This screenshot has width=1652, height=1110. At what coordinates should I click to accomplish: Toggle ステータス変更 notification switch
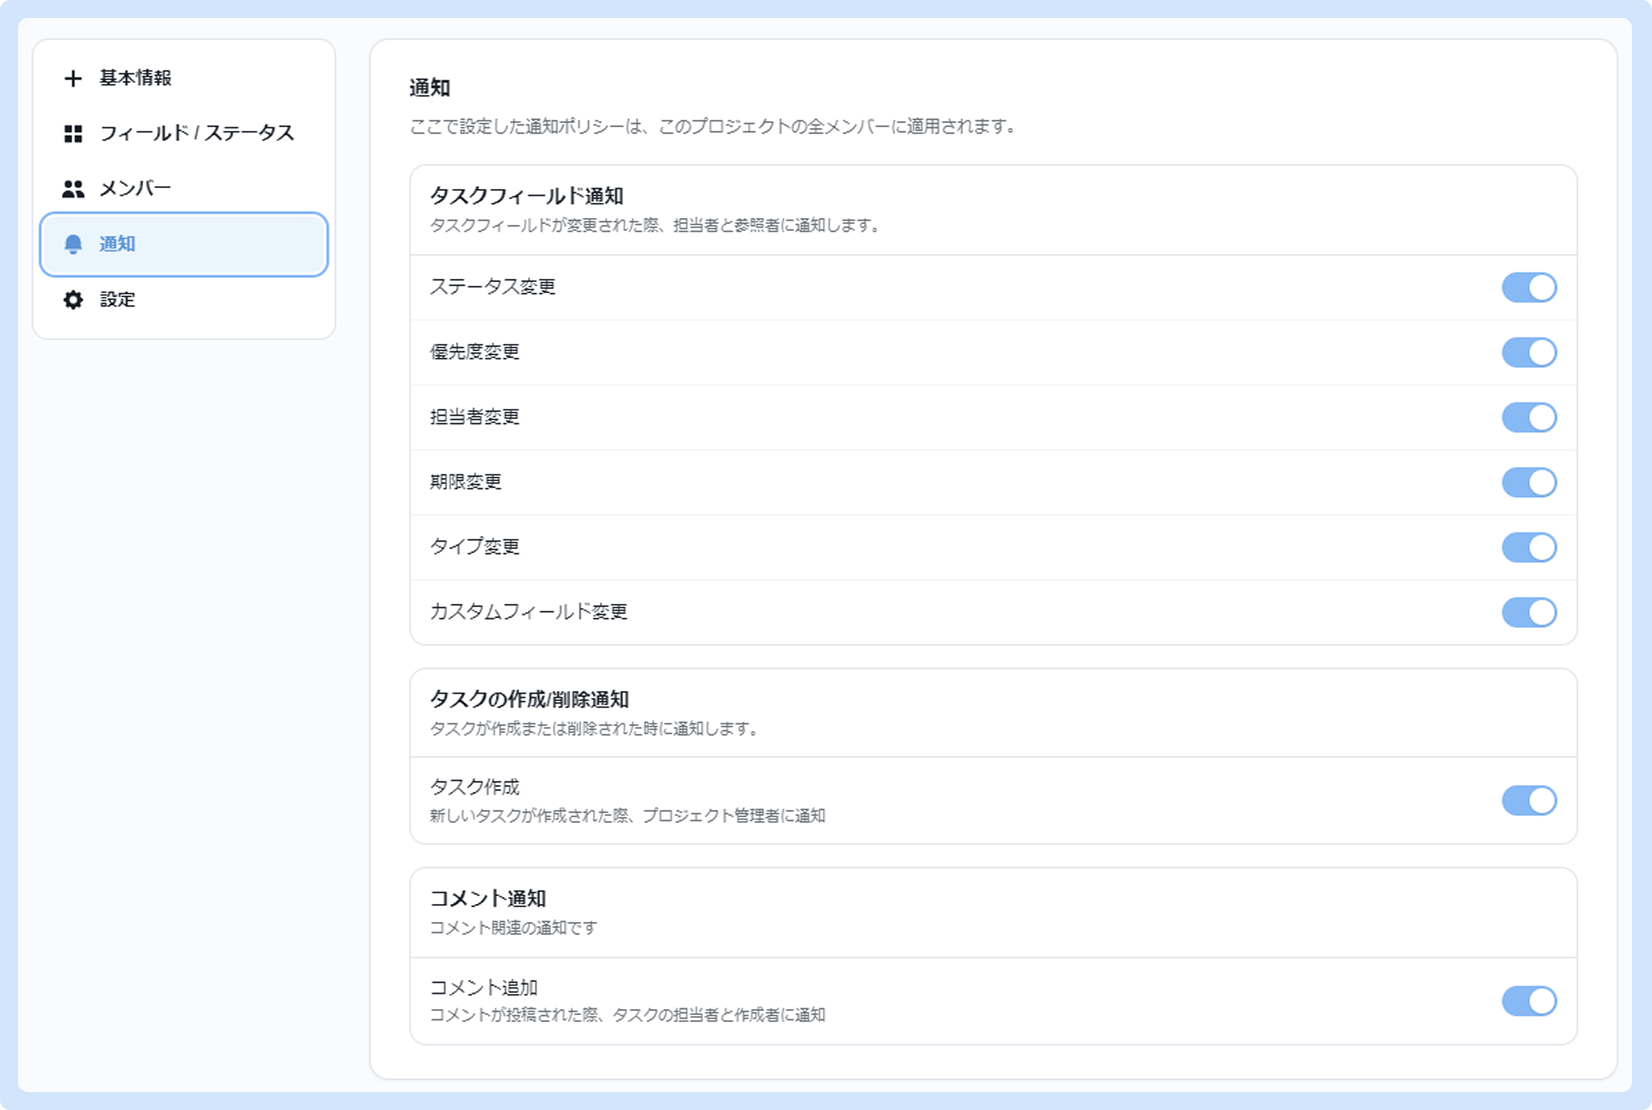[x=1529, y=288]
